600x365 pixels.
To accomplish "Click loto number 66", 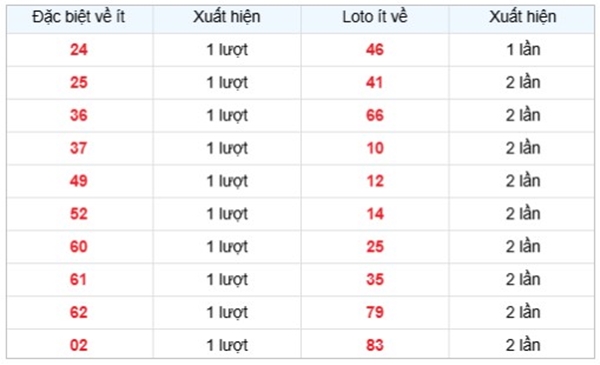I will (x=375, y=116).
